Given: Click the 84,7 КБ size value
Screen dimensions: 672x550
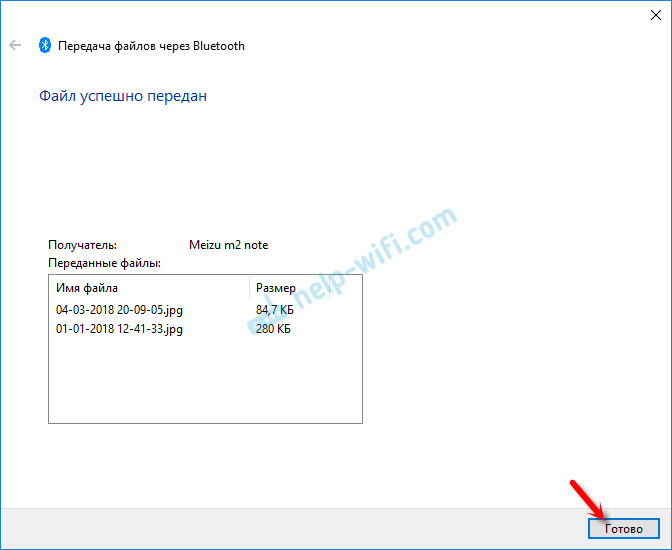Looking at the screenshot, I should (275, 310).
